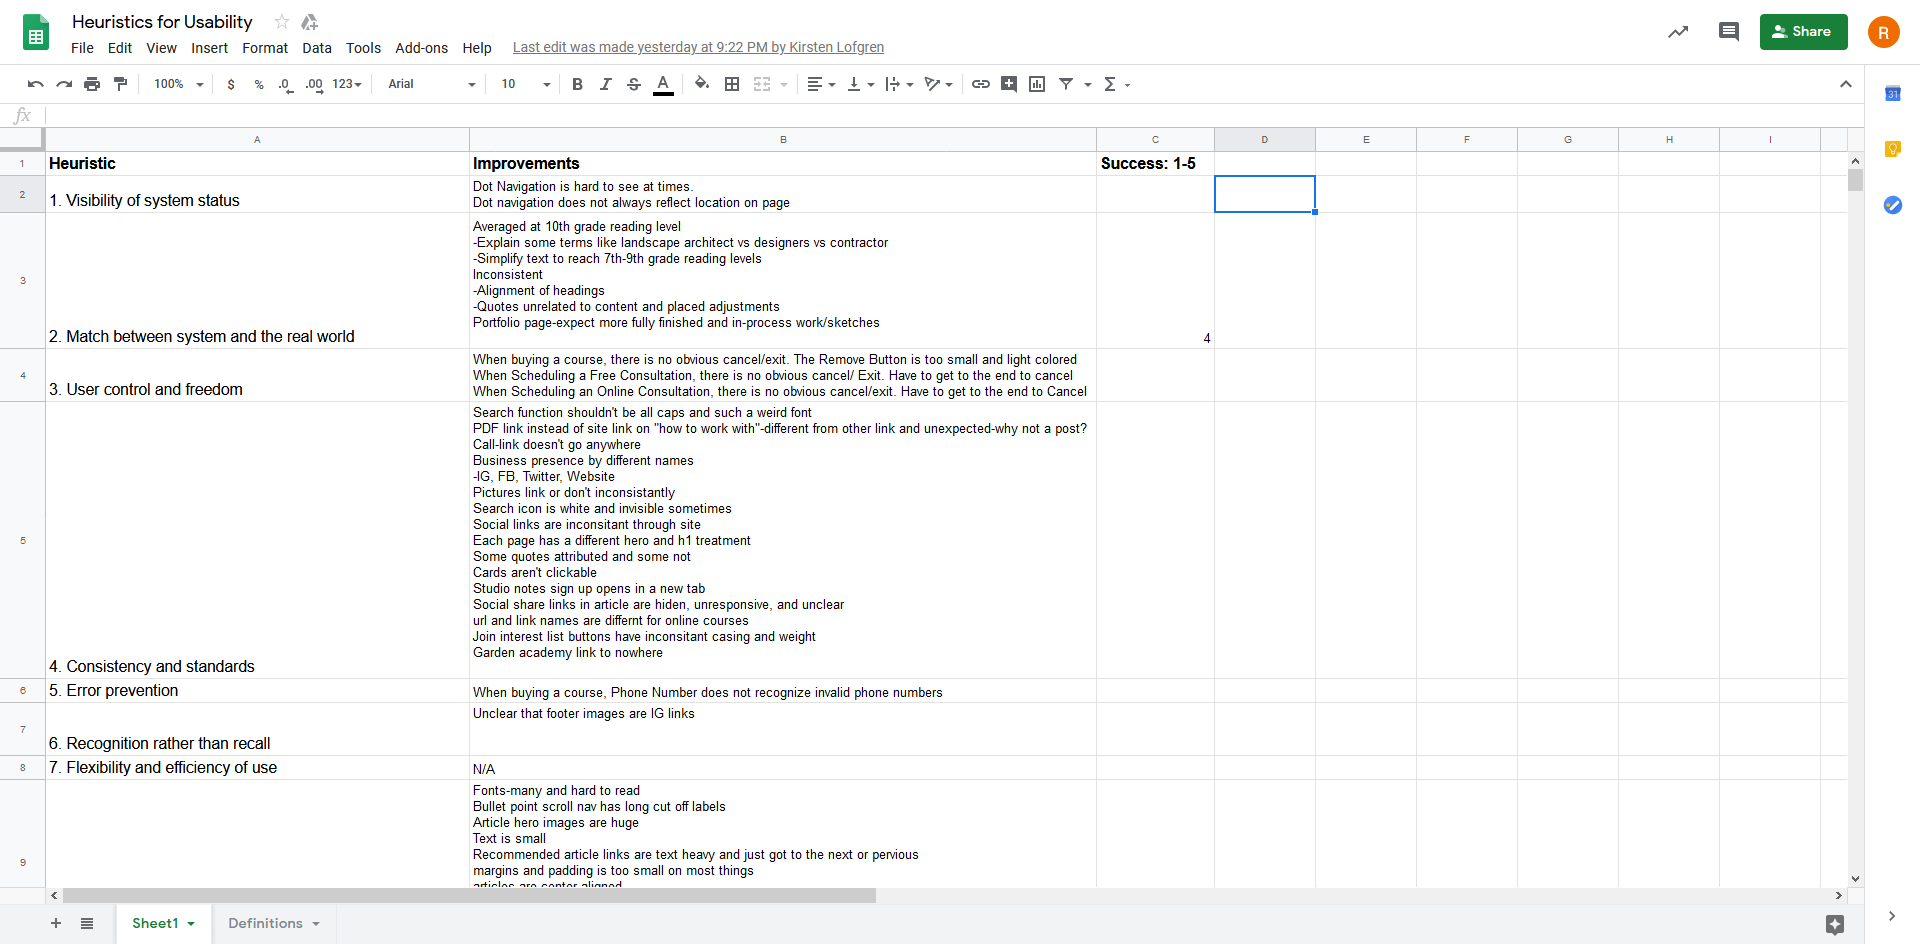
Task: Format as percent
Action: click(259, 84)
